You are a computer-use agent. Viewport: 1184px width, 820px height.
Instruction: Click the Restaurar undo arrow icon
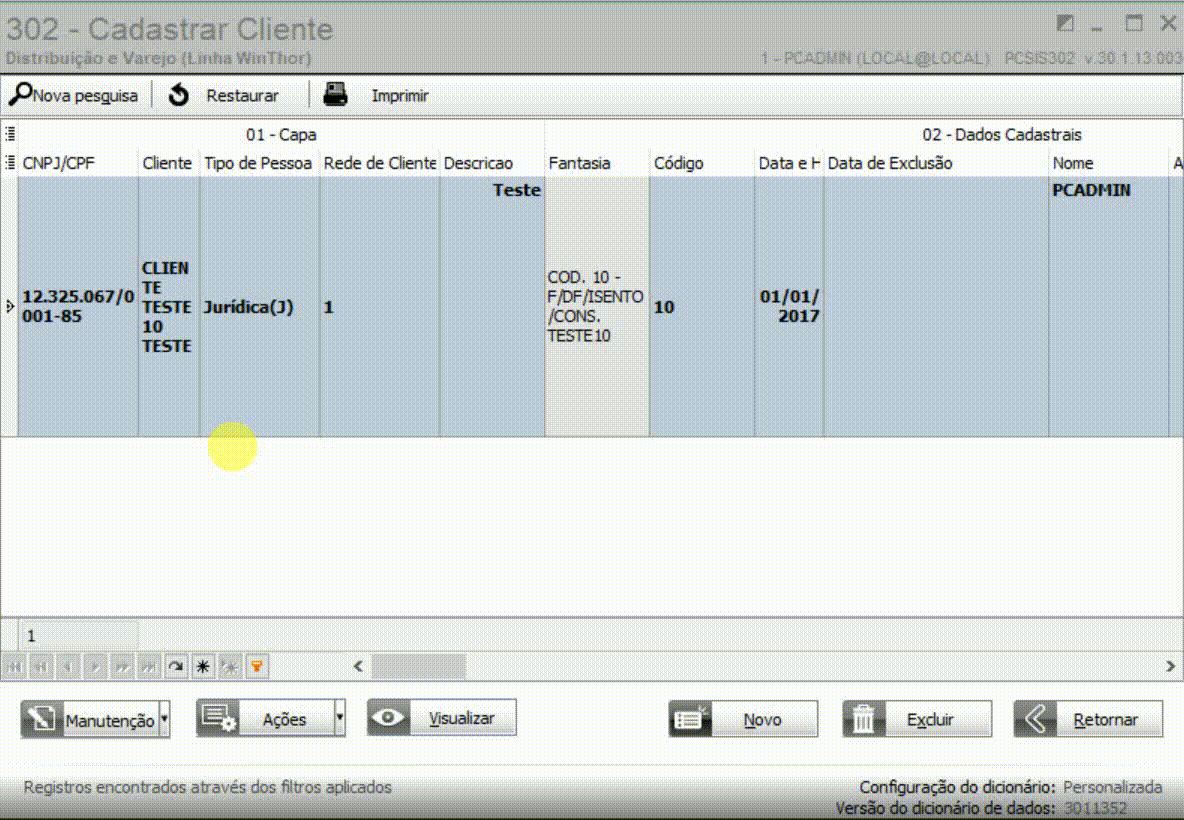(x=178, y=95)
